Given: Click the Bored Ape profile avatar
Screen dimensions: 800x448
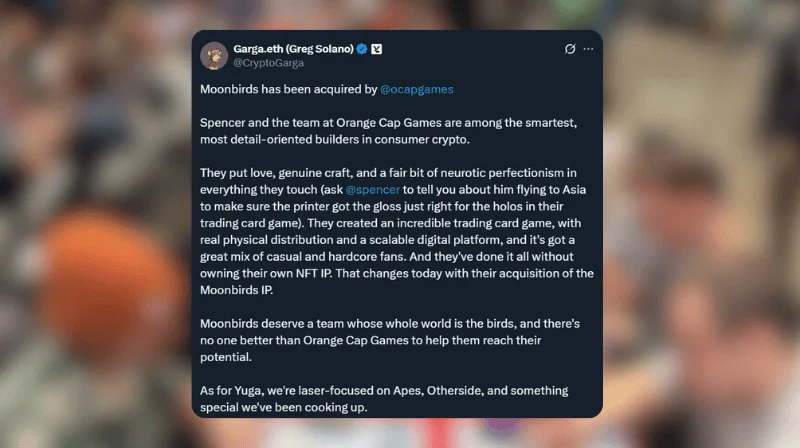Looking at the screenshot, I should click(x=213, y=55).
